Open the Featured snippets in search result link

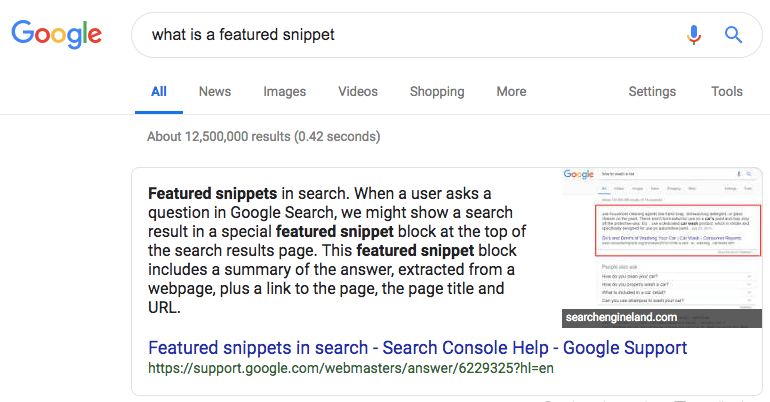point(417,348)
